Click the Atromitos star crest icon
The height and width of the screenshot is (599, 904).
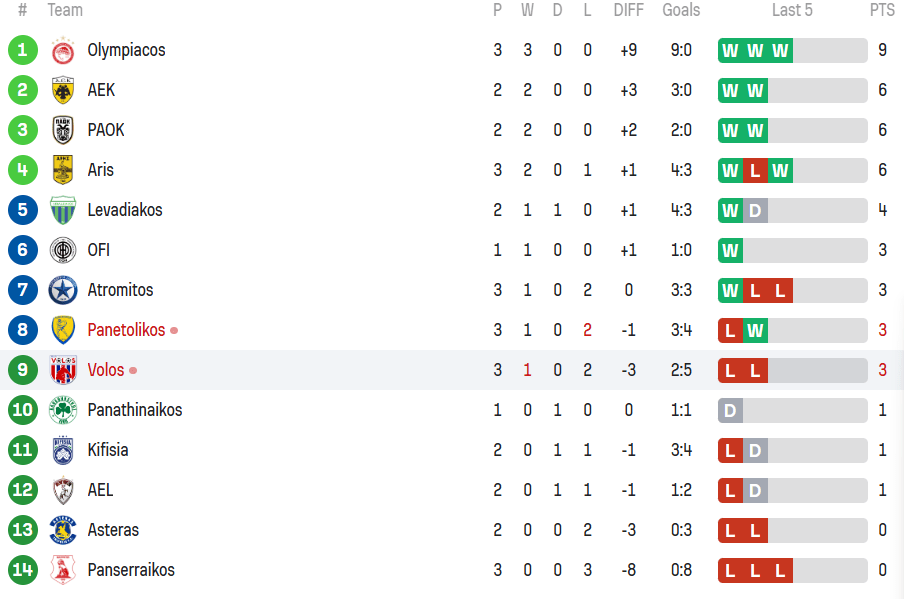pos(63,290)
